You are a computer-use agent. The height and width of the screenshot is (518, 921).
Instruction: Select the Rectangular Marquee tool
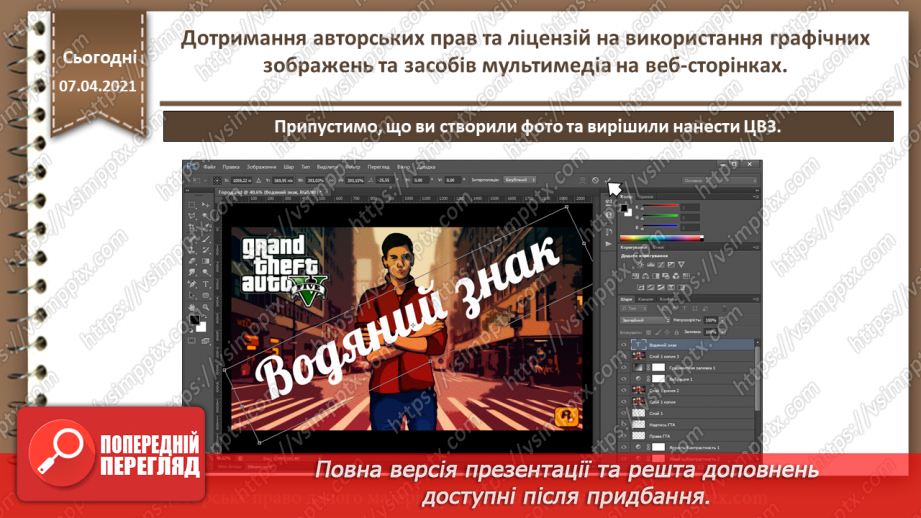[x=191, y=204]
